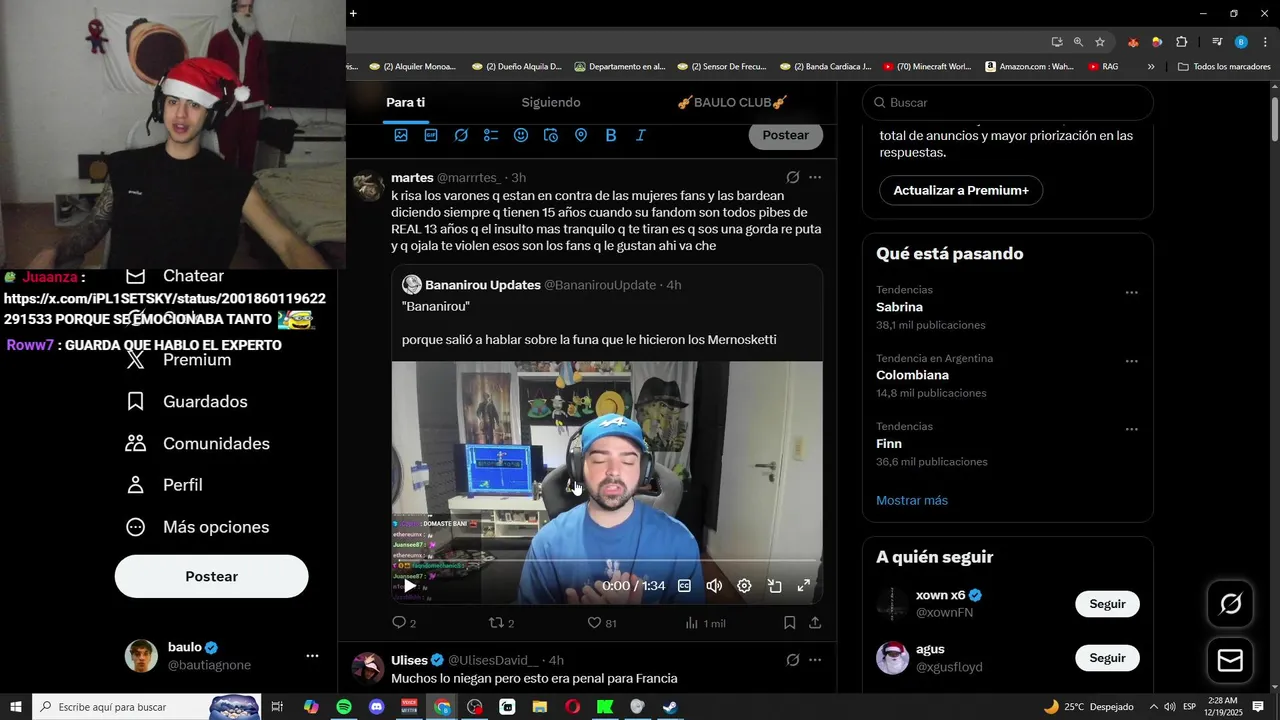Open Grok enhance icon in composer
Image resolution: width=1280 pixels, height=720 pixels.
[461, 135]
